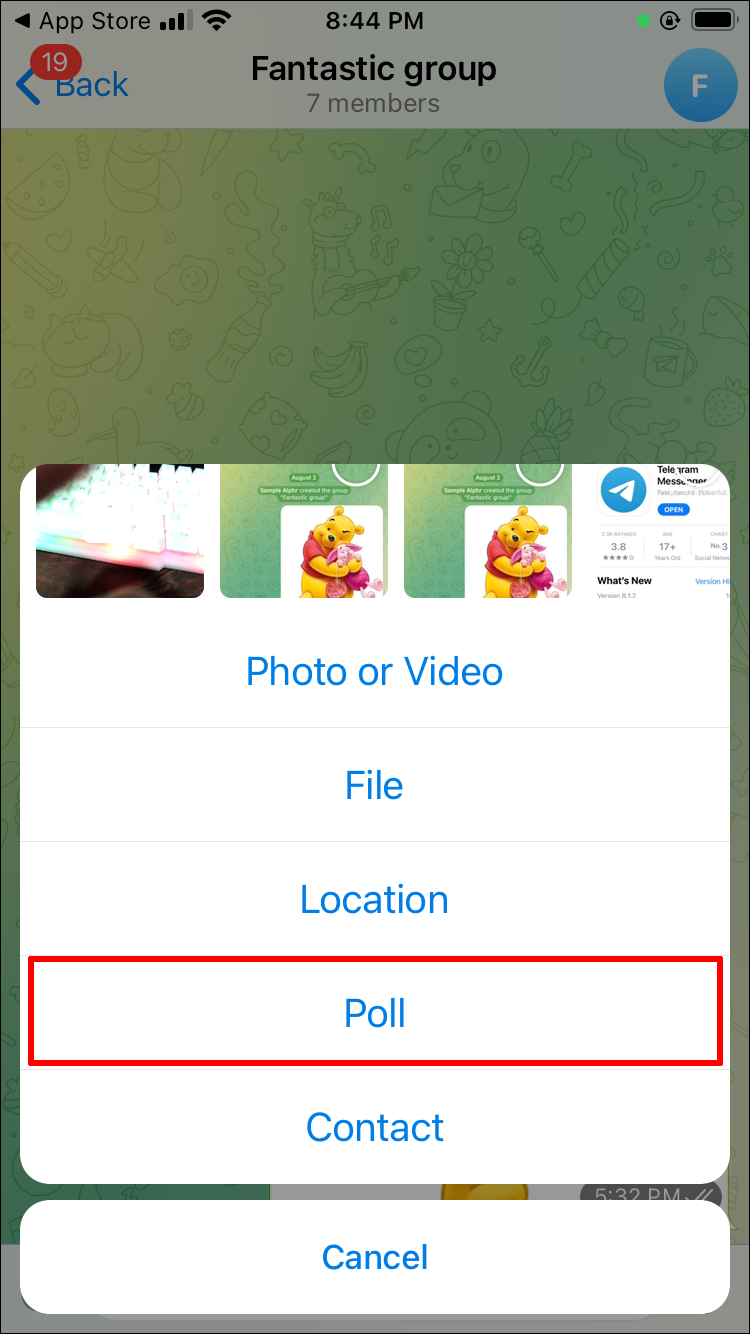Tap the Wi-Fi icon in status bar
Screen dimensions: 750x1334
coord(213,20)
